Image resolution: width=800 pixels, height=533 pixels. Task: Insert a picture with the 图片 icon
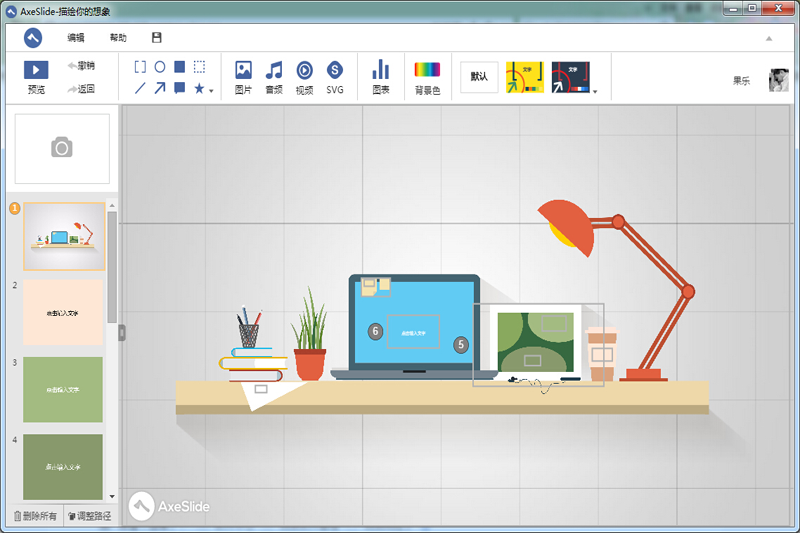coord(243,70)
